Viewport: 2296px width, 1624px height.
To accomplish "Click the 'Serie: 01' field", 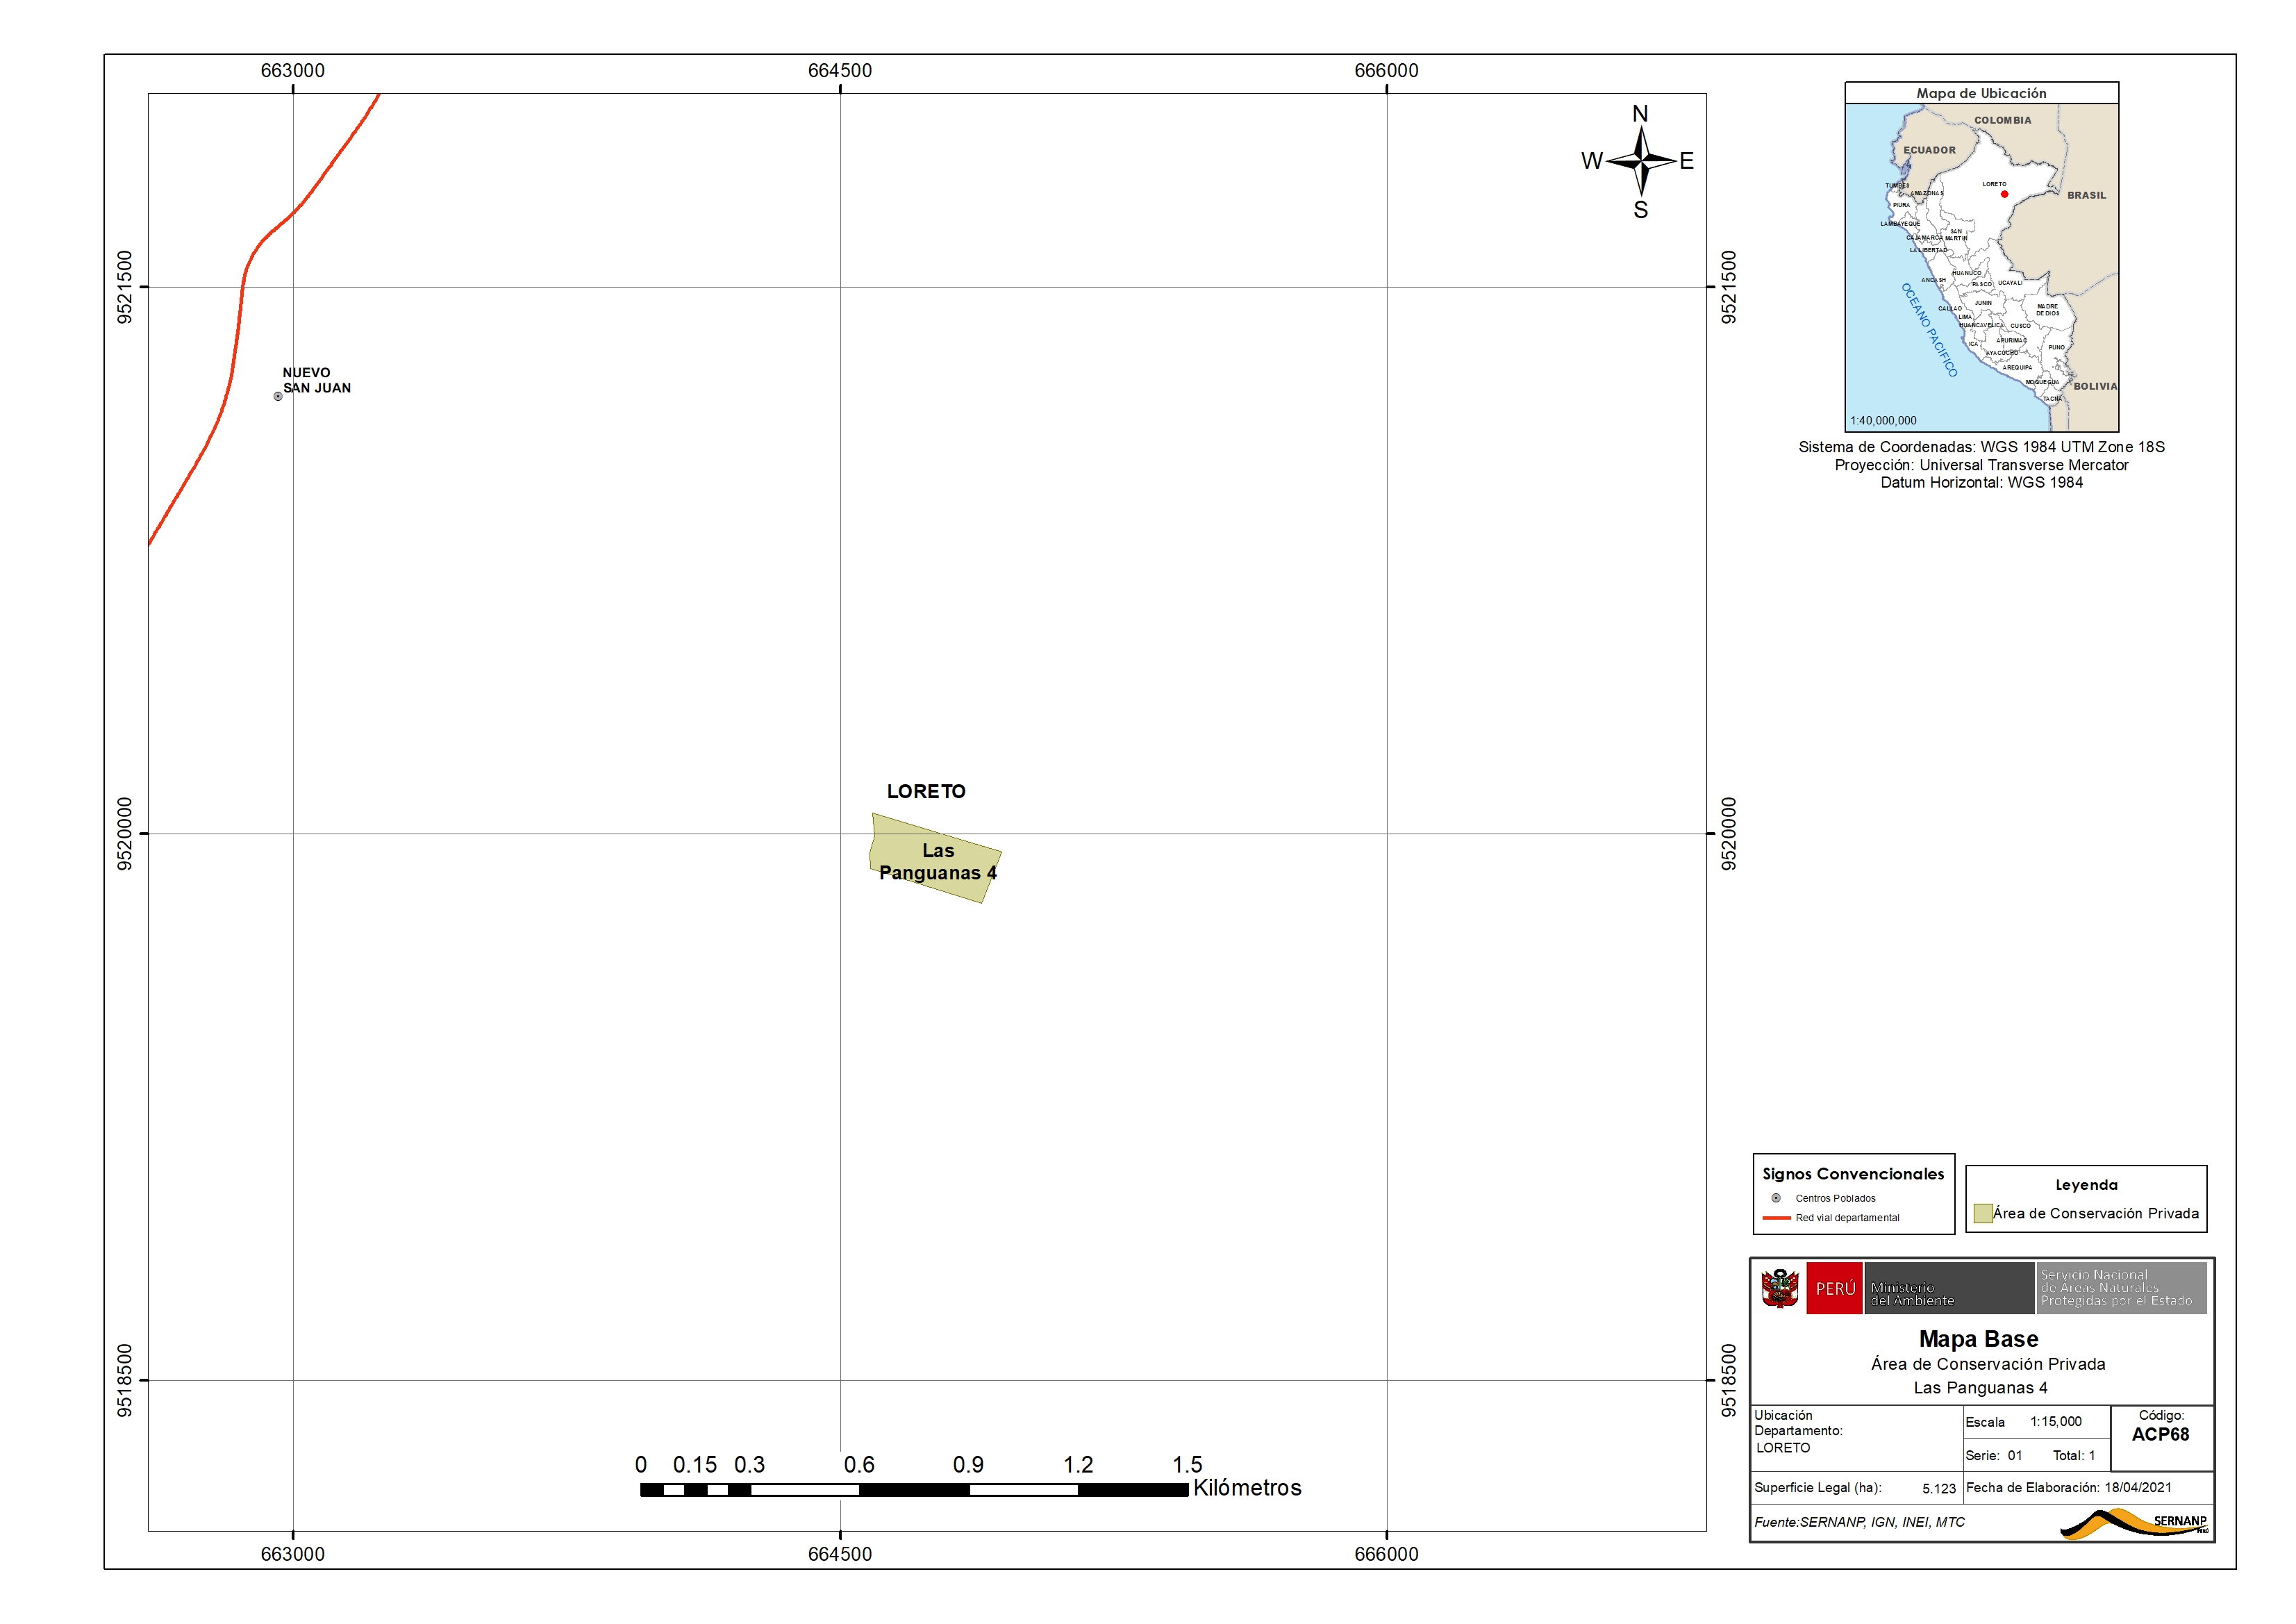I will (x=1993, y=1456).
